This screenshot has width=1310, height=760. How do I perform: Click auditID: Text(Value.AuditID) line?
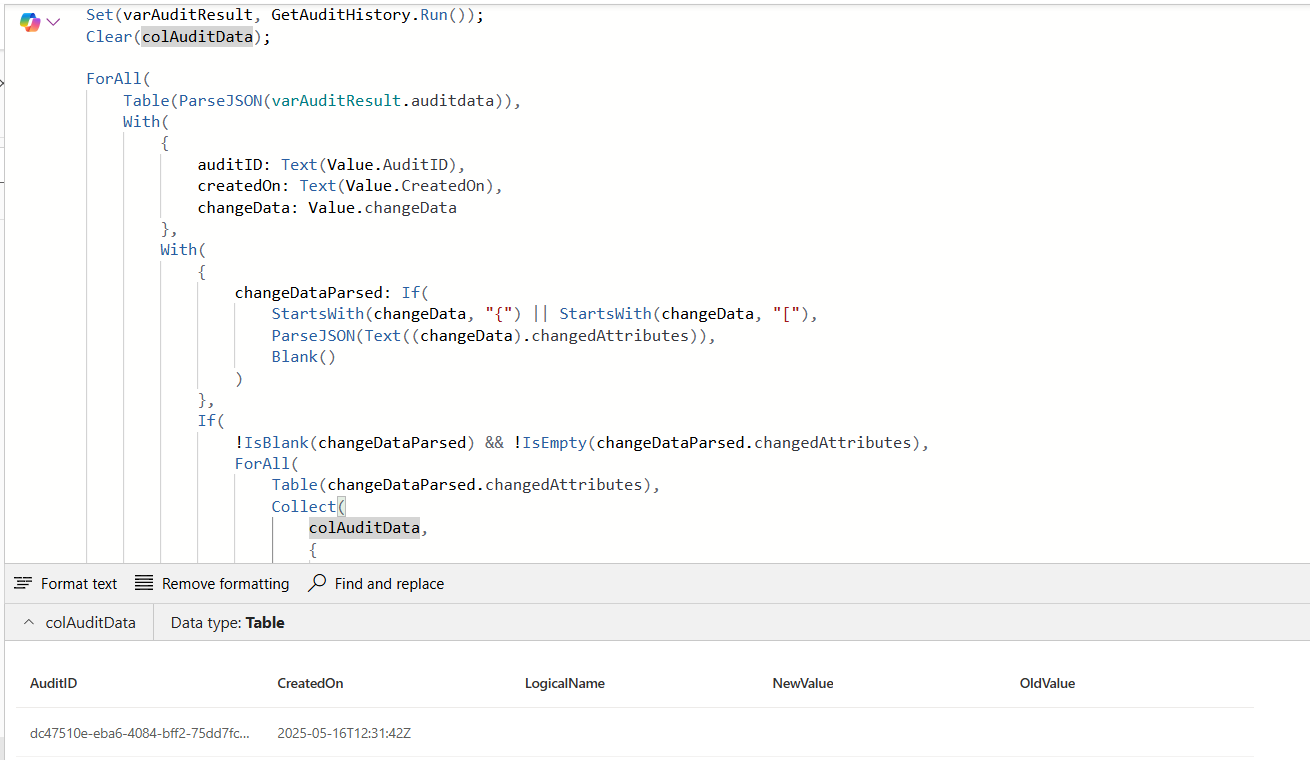coord(332,165)
